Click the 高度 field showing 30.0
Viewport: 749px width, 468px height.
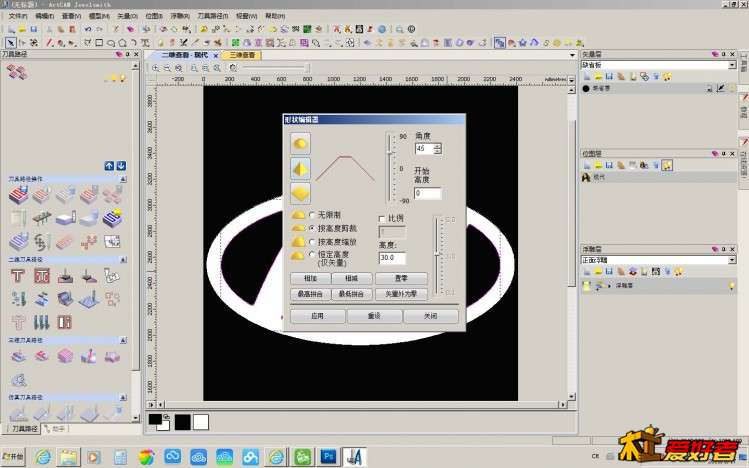(392, 258)
